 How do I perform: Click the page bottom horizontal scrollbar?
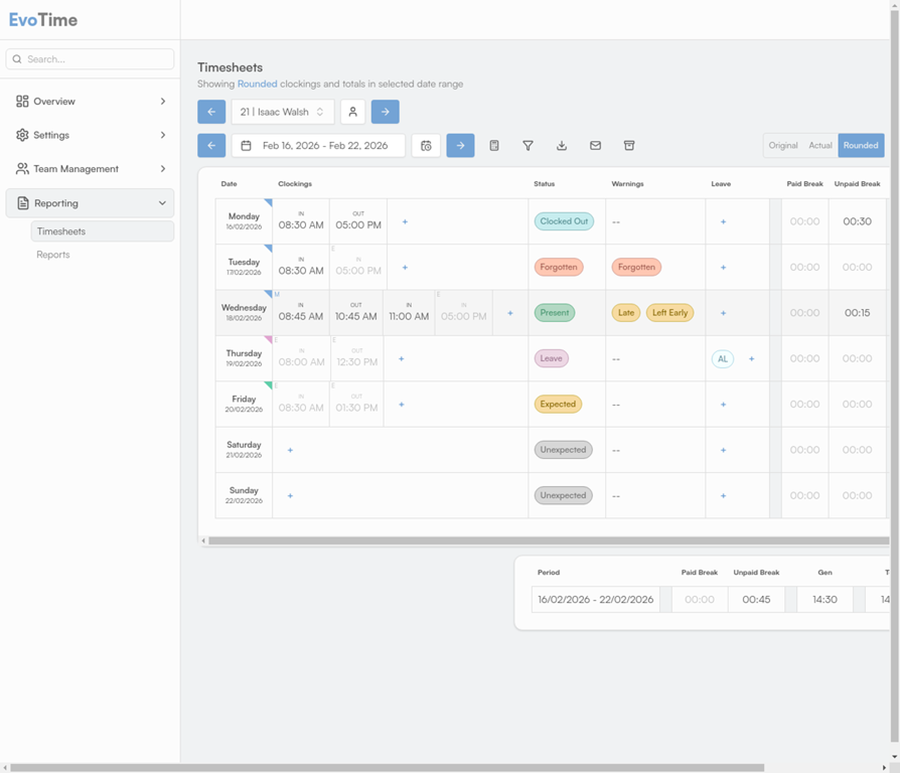point(387,768)
